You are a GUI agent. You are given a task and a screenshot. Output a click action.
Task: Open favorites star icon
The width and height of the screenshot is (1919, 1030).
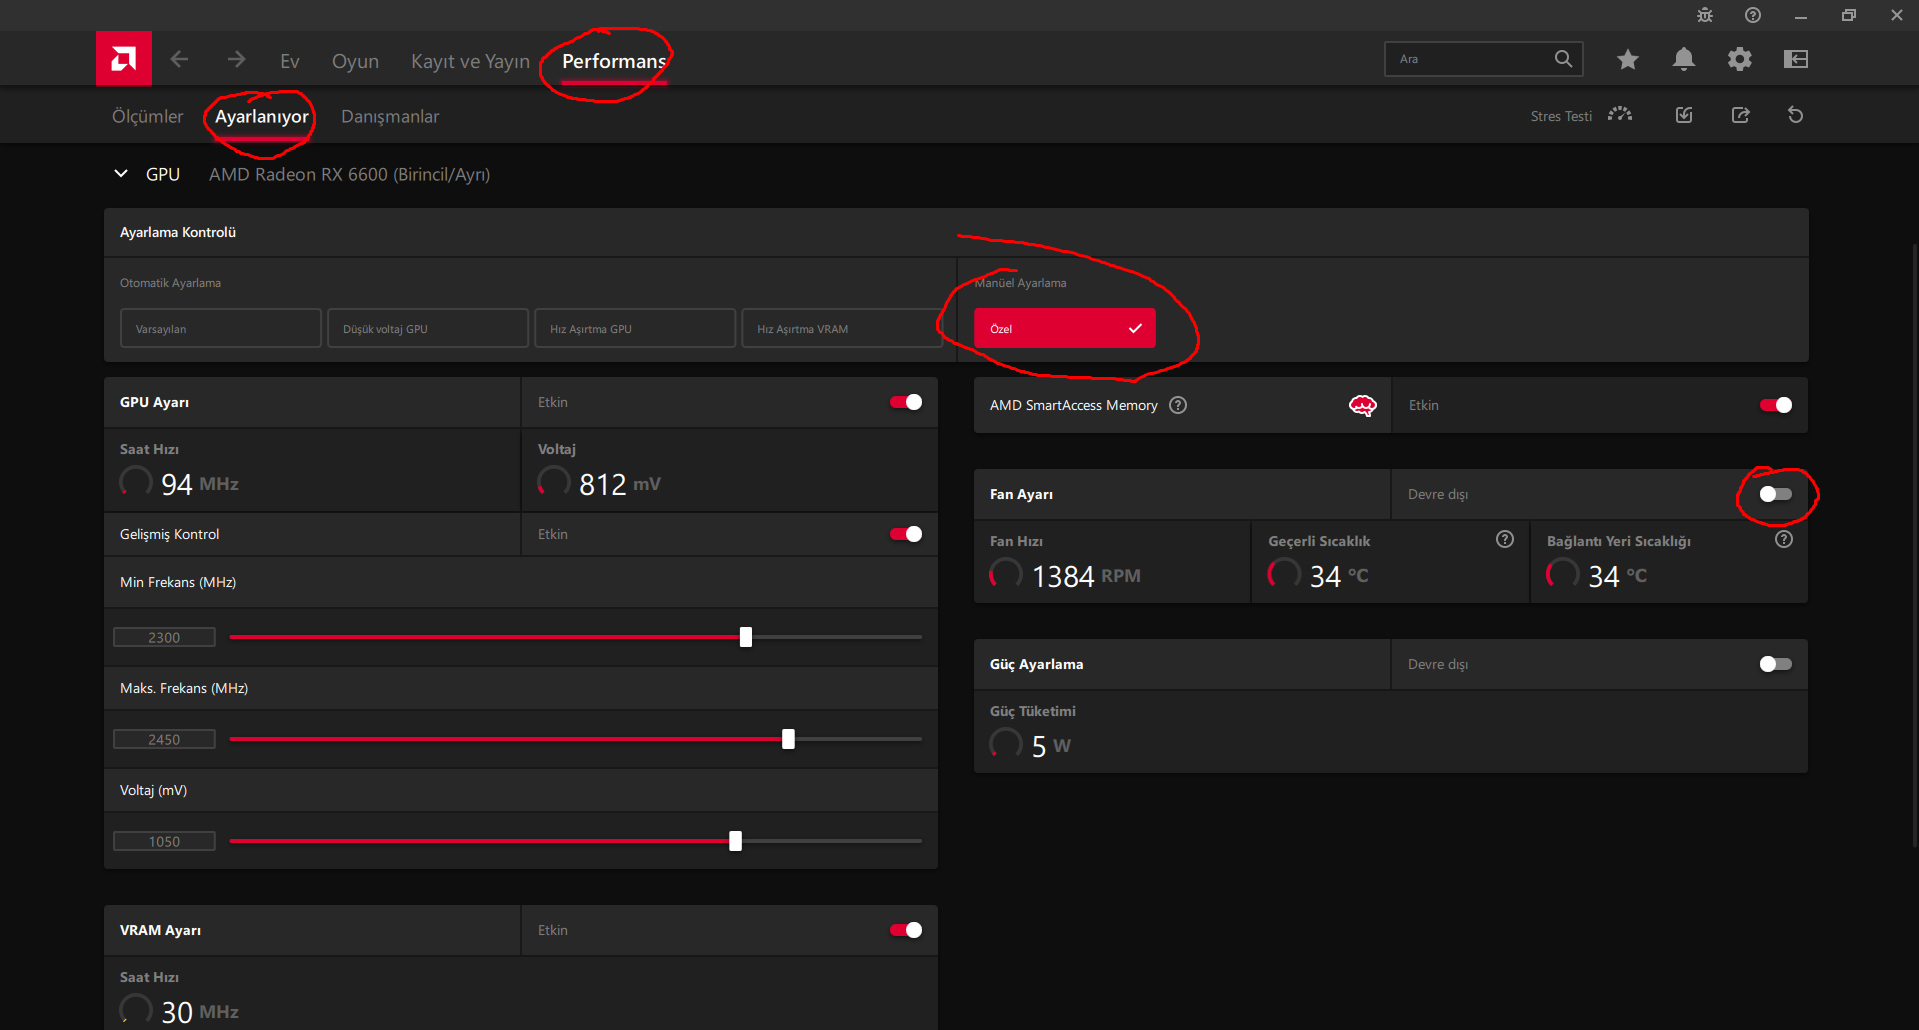(1628, 59)
